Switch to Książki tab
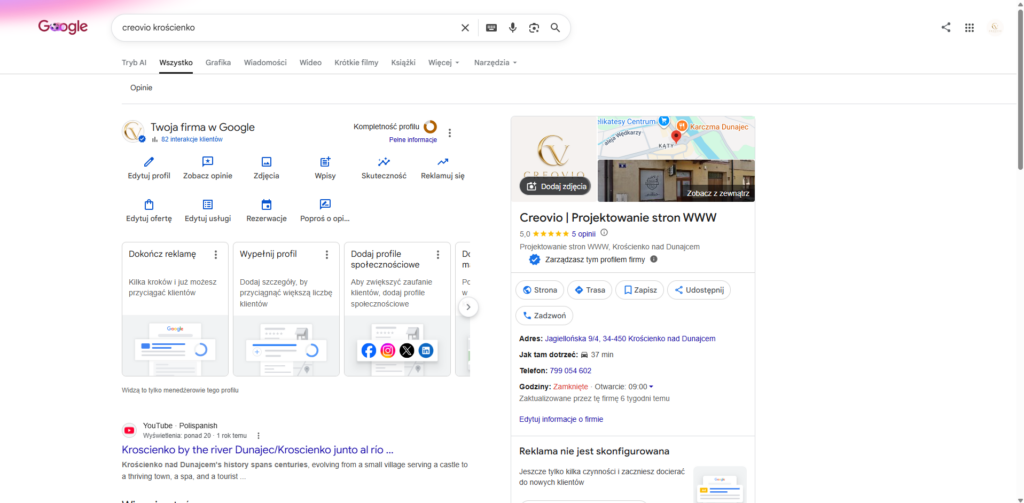The height and width of the screenshot is (503, 1024). tap(403, 63)
